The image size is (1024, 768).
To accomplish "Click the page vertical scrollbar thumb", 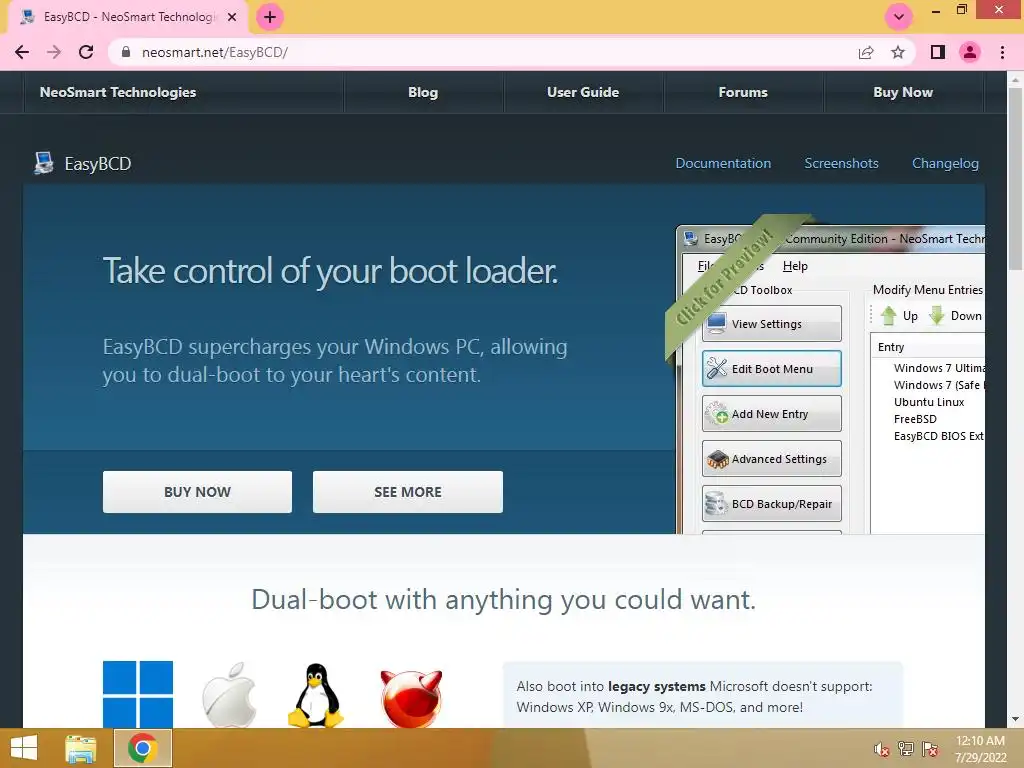I will pyautogui.click(x=1015, y=178).
